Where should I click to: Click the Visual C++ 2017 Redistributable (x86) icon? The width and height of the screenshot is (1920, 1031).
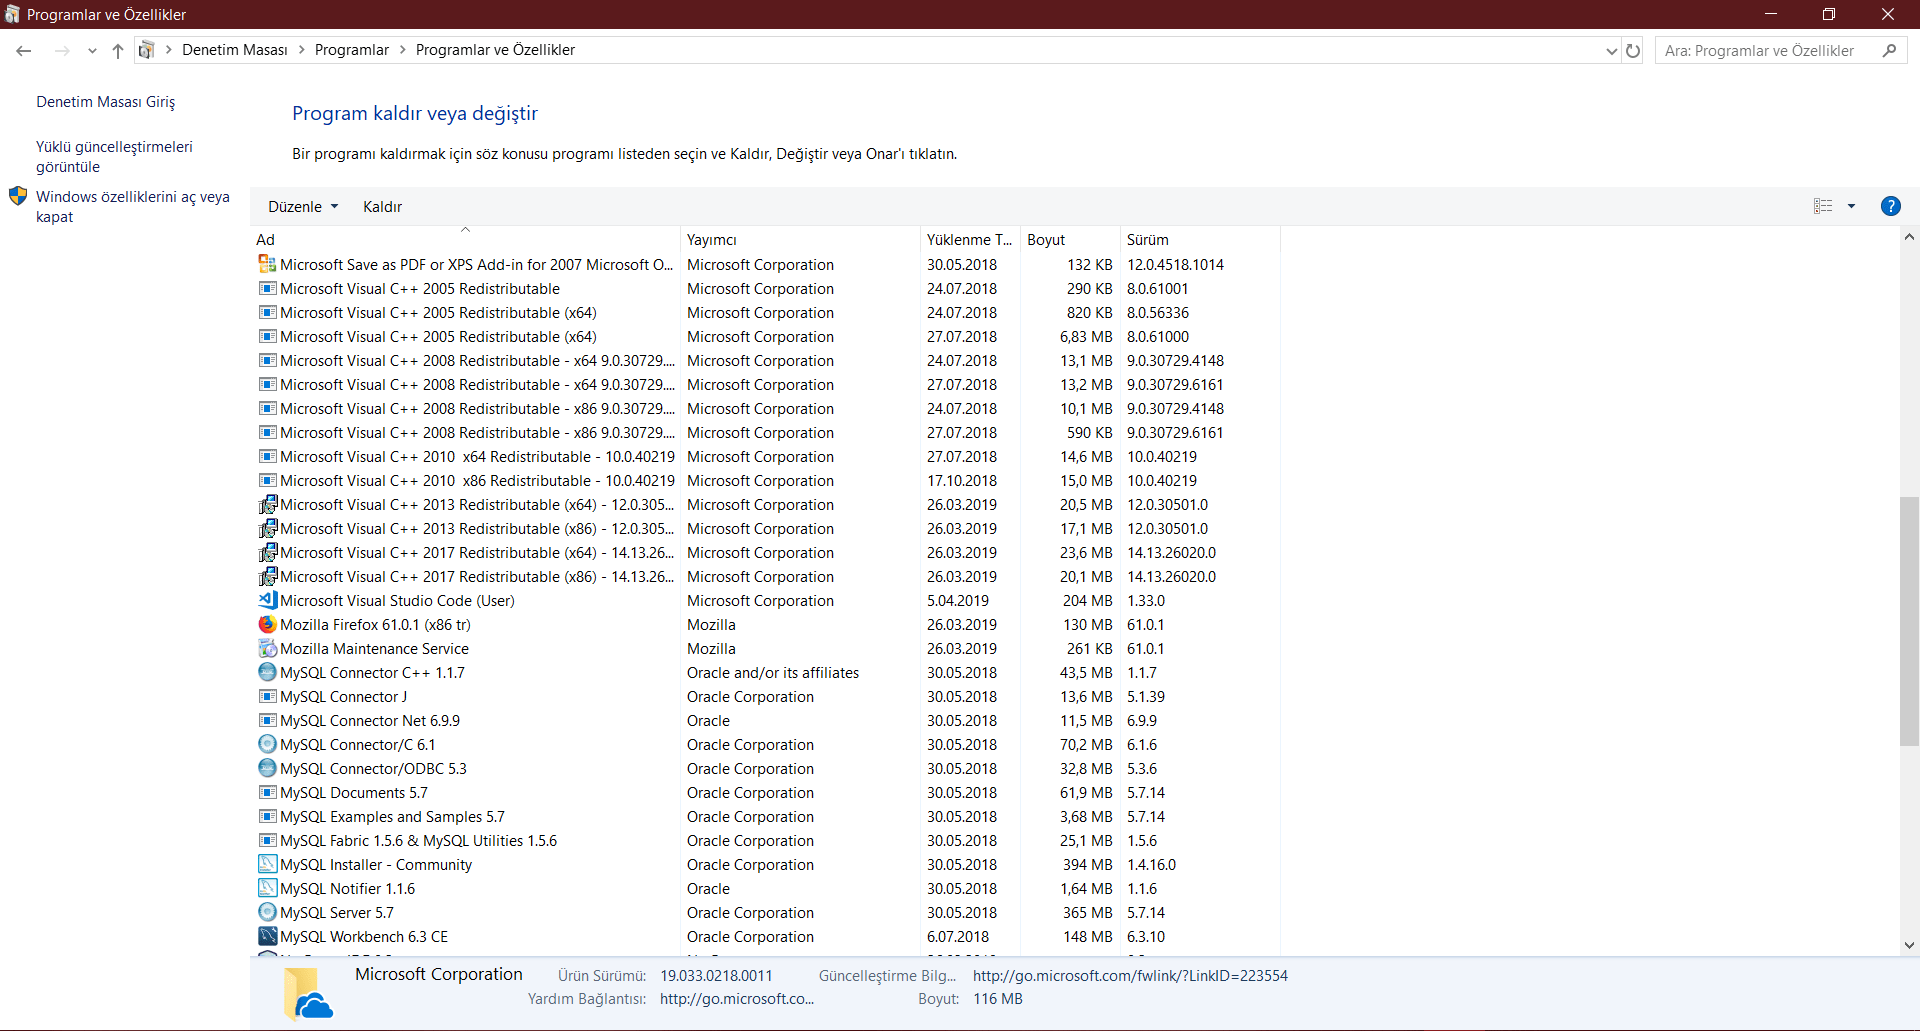(x=267, y=576)
